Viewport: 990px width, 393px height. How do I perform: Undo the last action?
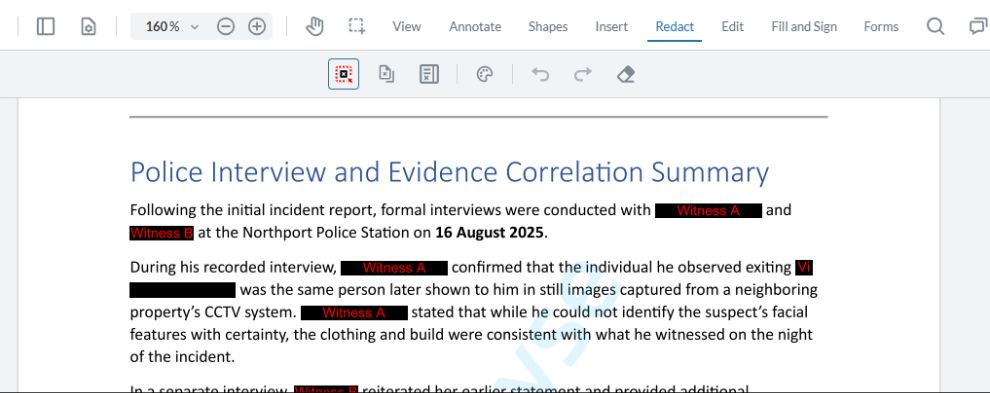click(x=540, y=75)
